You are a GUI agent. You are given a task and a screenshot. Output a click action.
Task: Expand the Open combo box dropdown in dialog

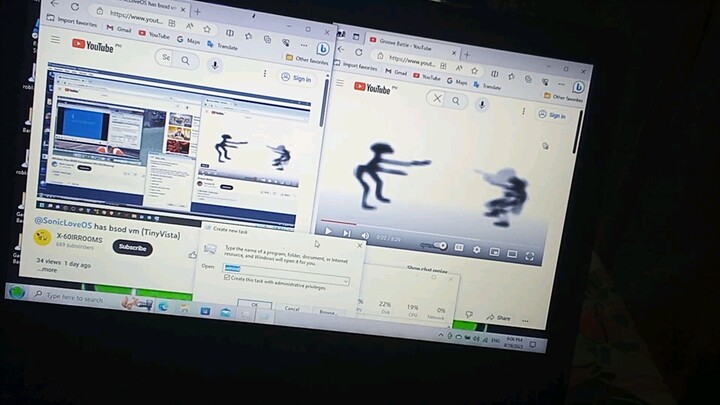click(346, 282)
